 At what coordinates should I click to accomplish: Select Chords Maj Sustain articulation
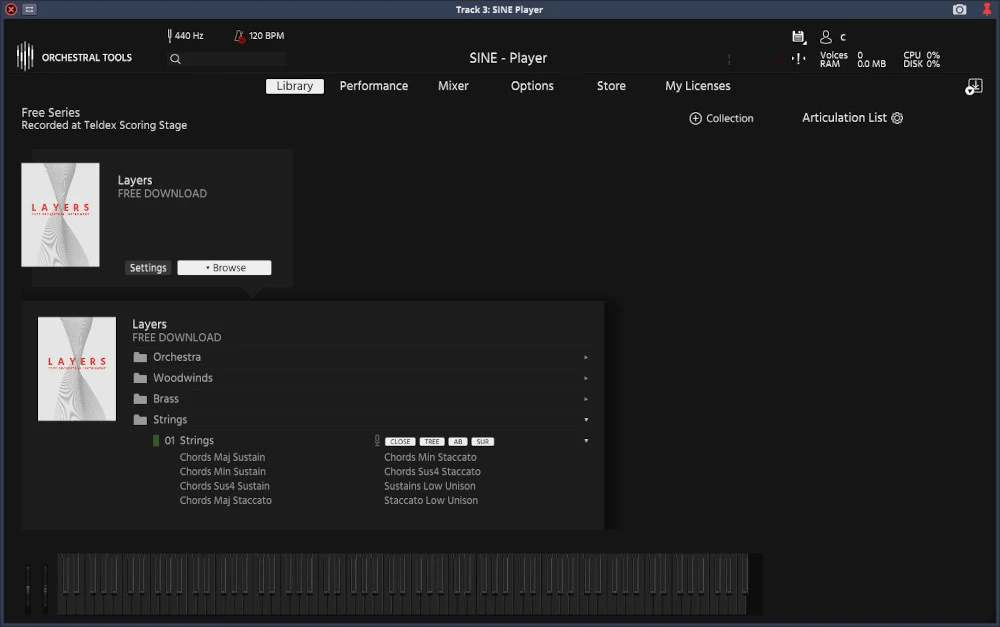tap(222, 457)
